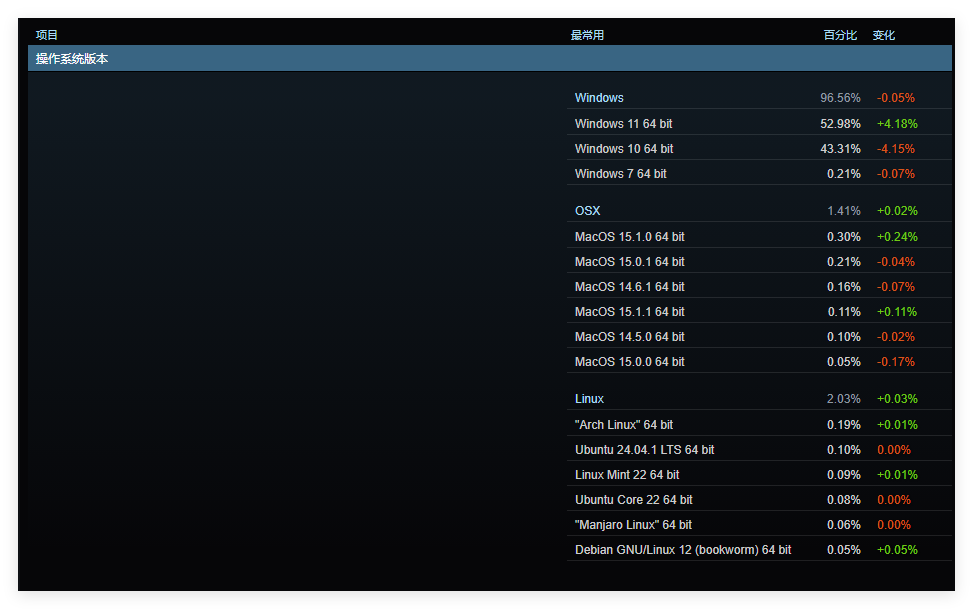
Task: Select the Windows 7 64 bit row
Action: click(x=759, y=174)
